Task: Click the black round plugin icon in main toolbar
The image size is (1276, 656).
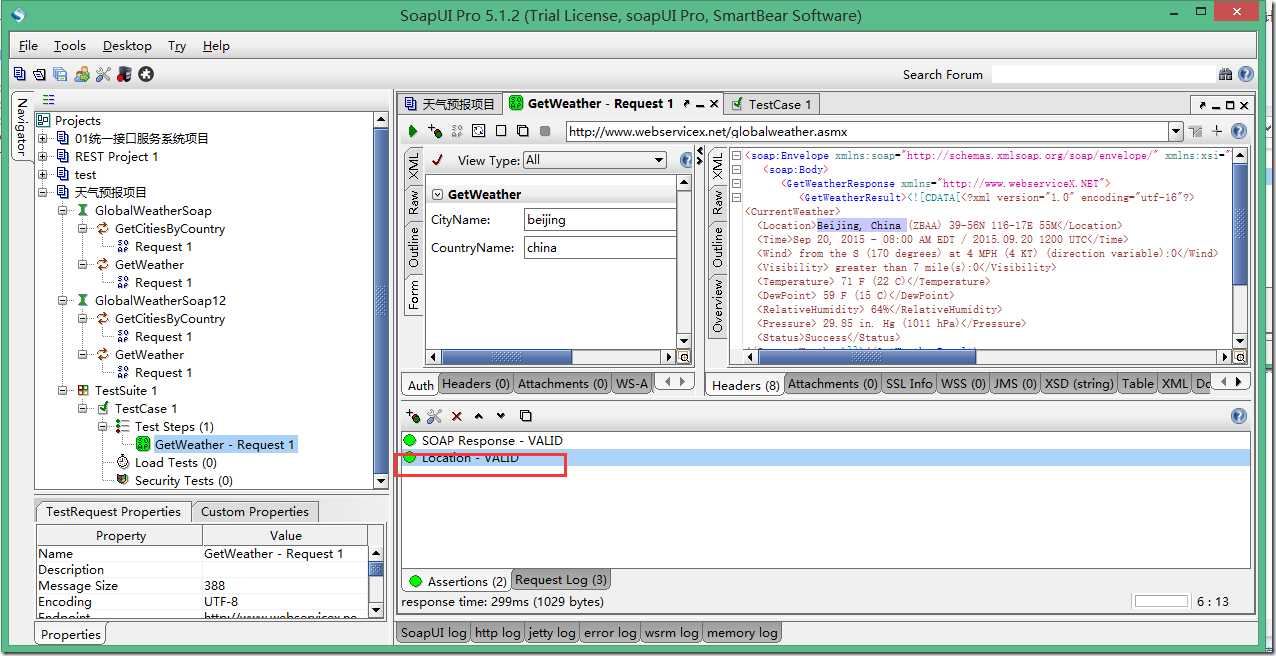Action: 146,74
